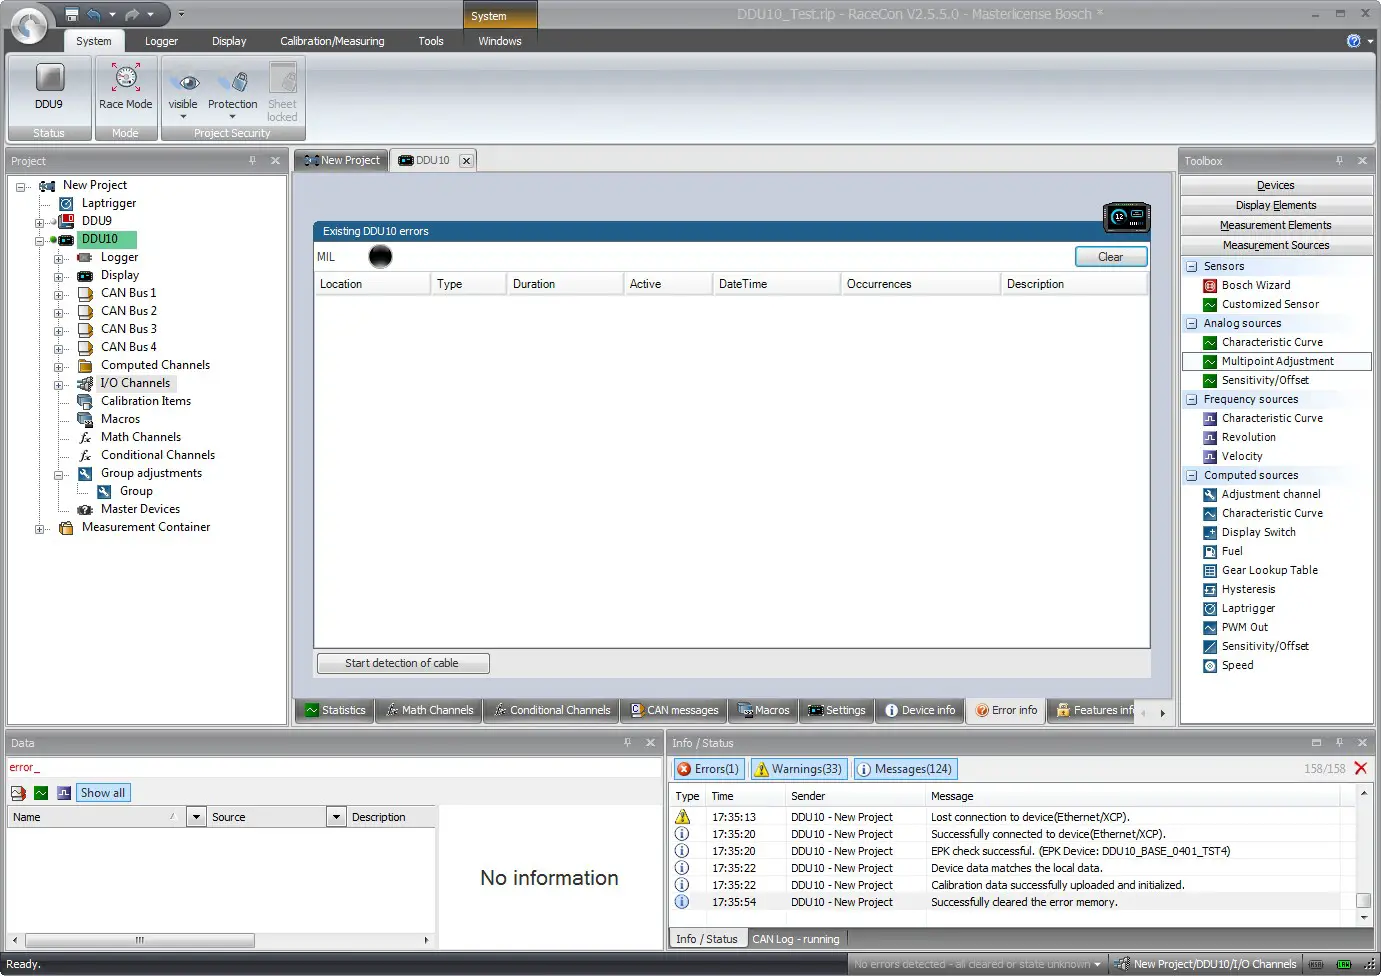Click the Info/Status vertical scrollbar thumb
The height and width of the screenshot is (976, 1381).
[x=1363, y=901]
